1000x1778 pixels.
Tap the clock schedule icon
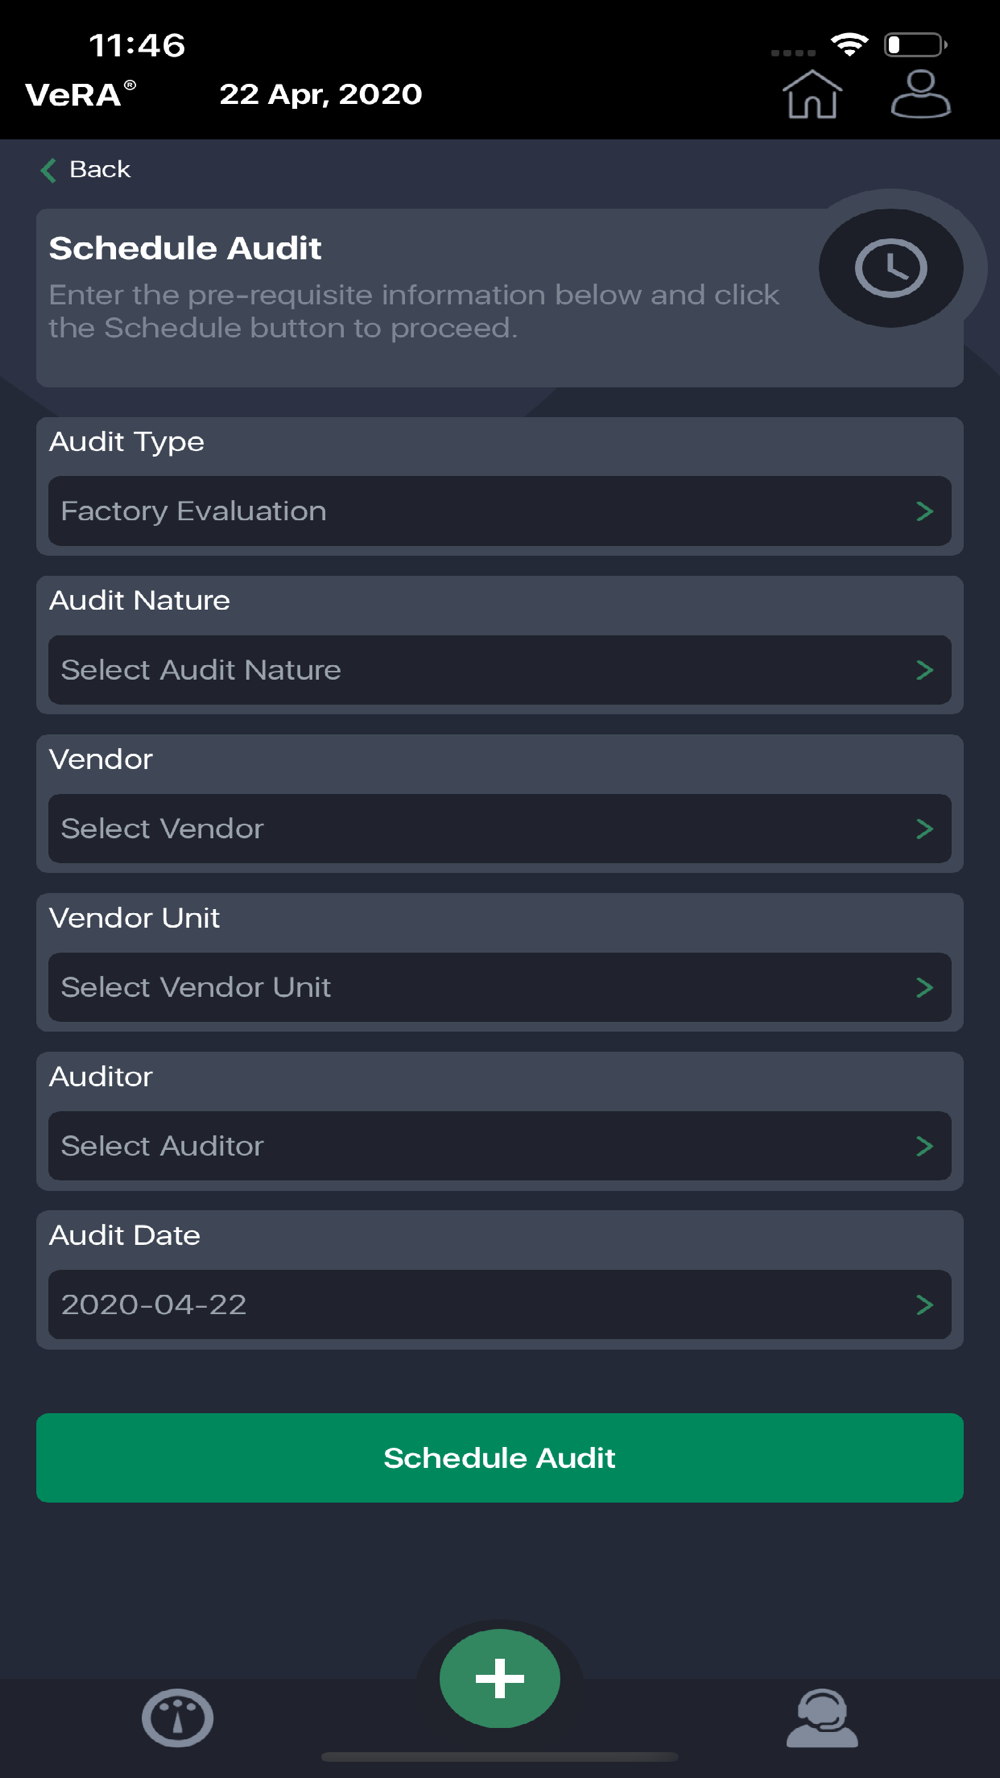(891, 268)
